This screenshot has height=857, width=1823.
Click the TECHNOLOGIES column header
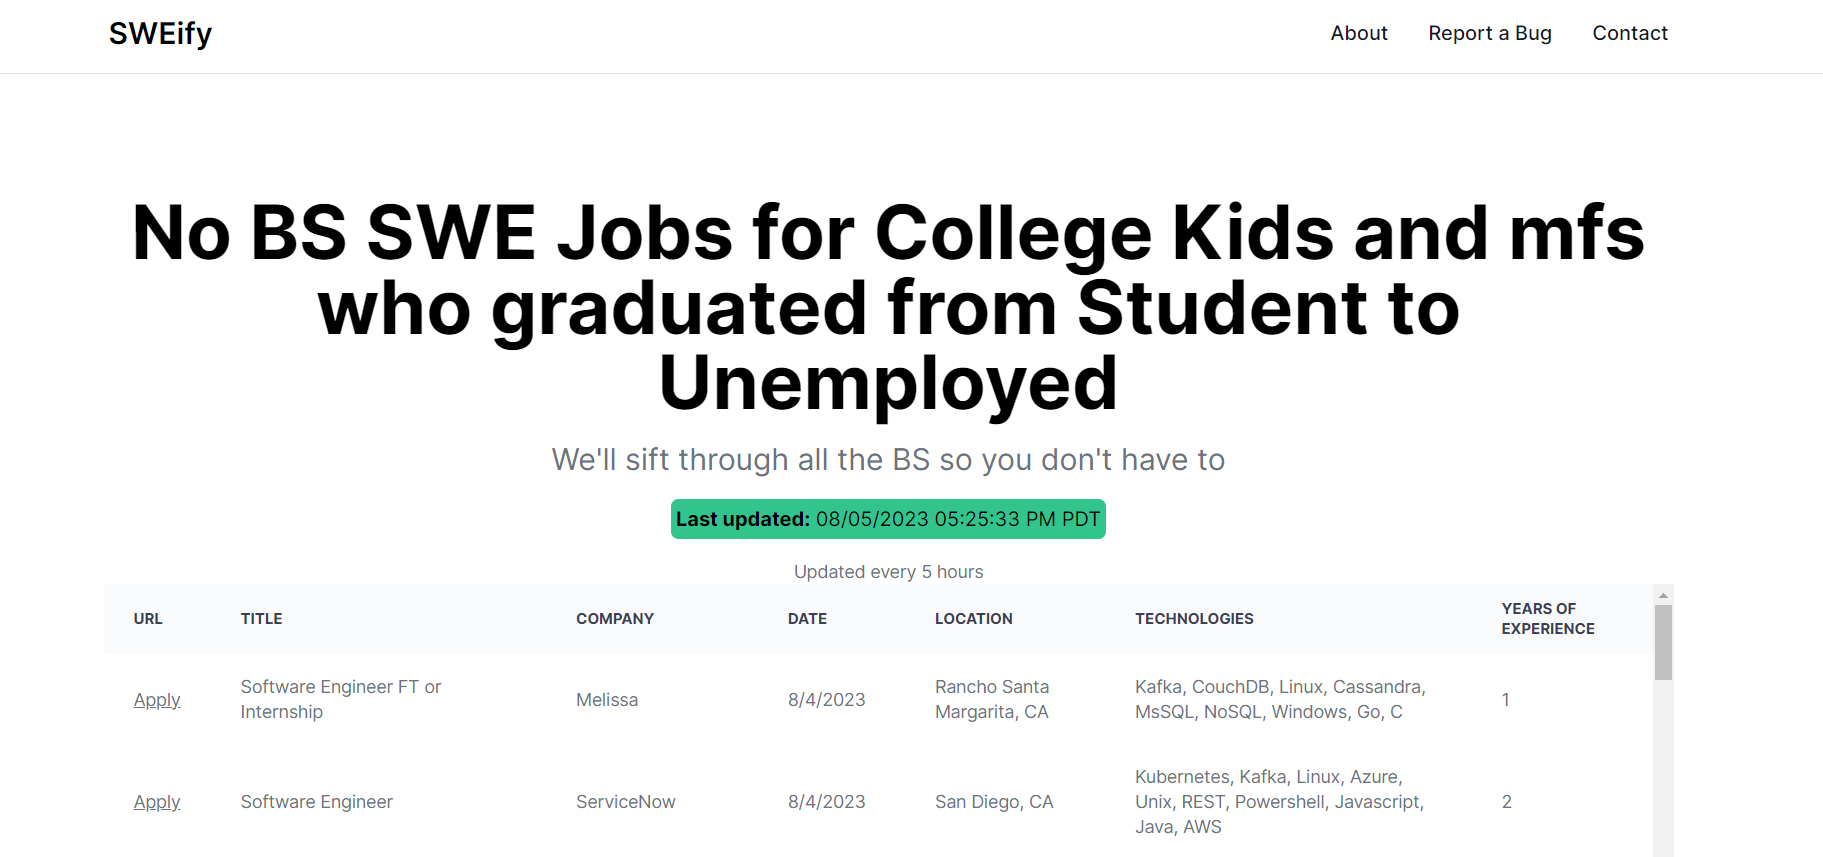click(1194, 619)
